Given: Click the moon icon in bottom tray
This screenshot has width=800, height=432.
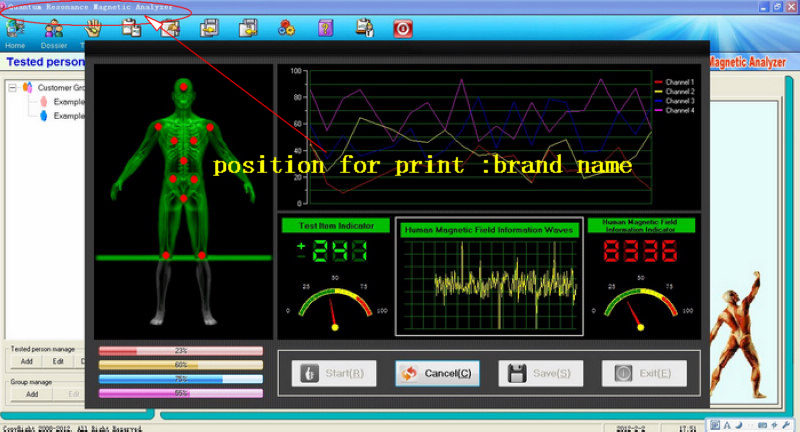Looking at the screenshot, I should coord(738,425).
